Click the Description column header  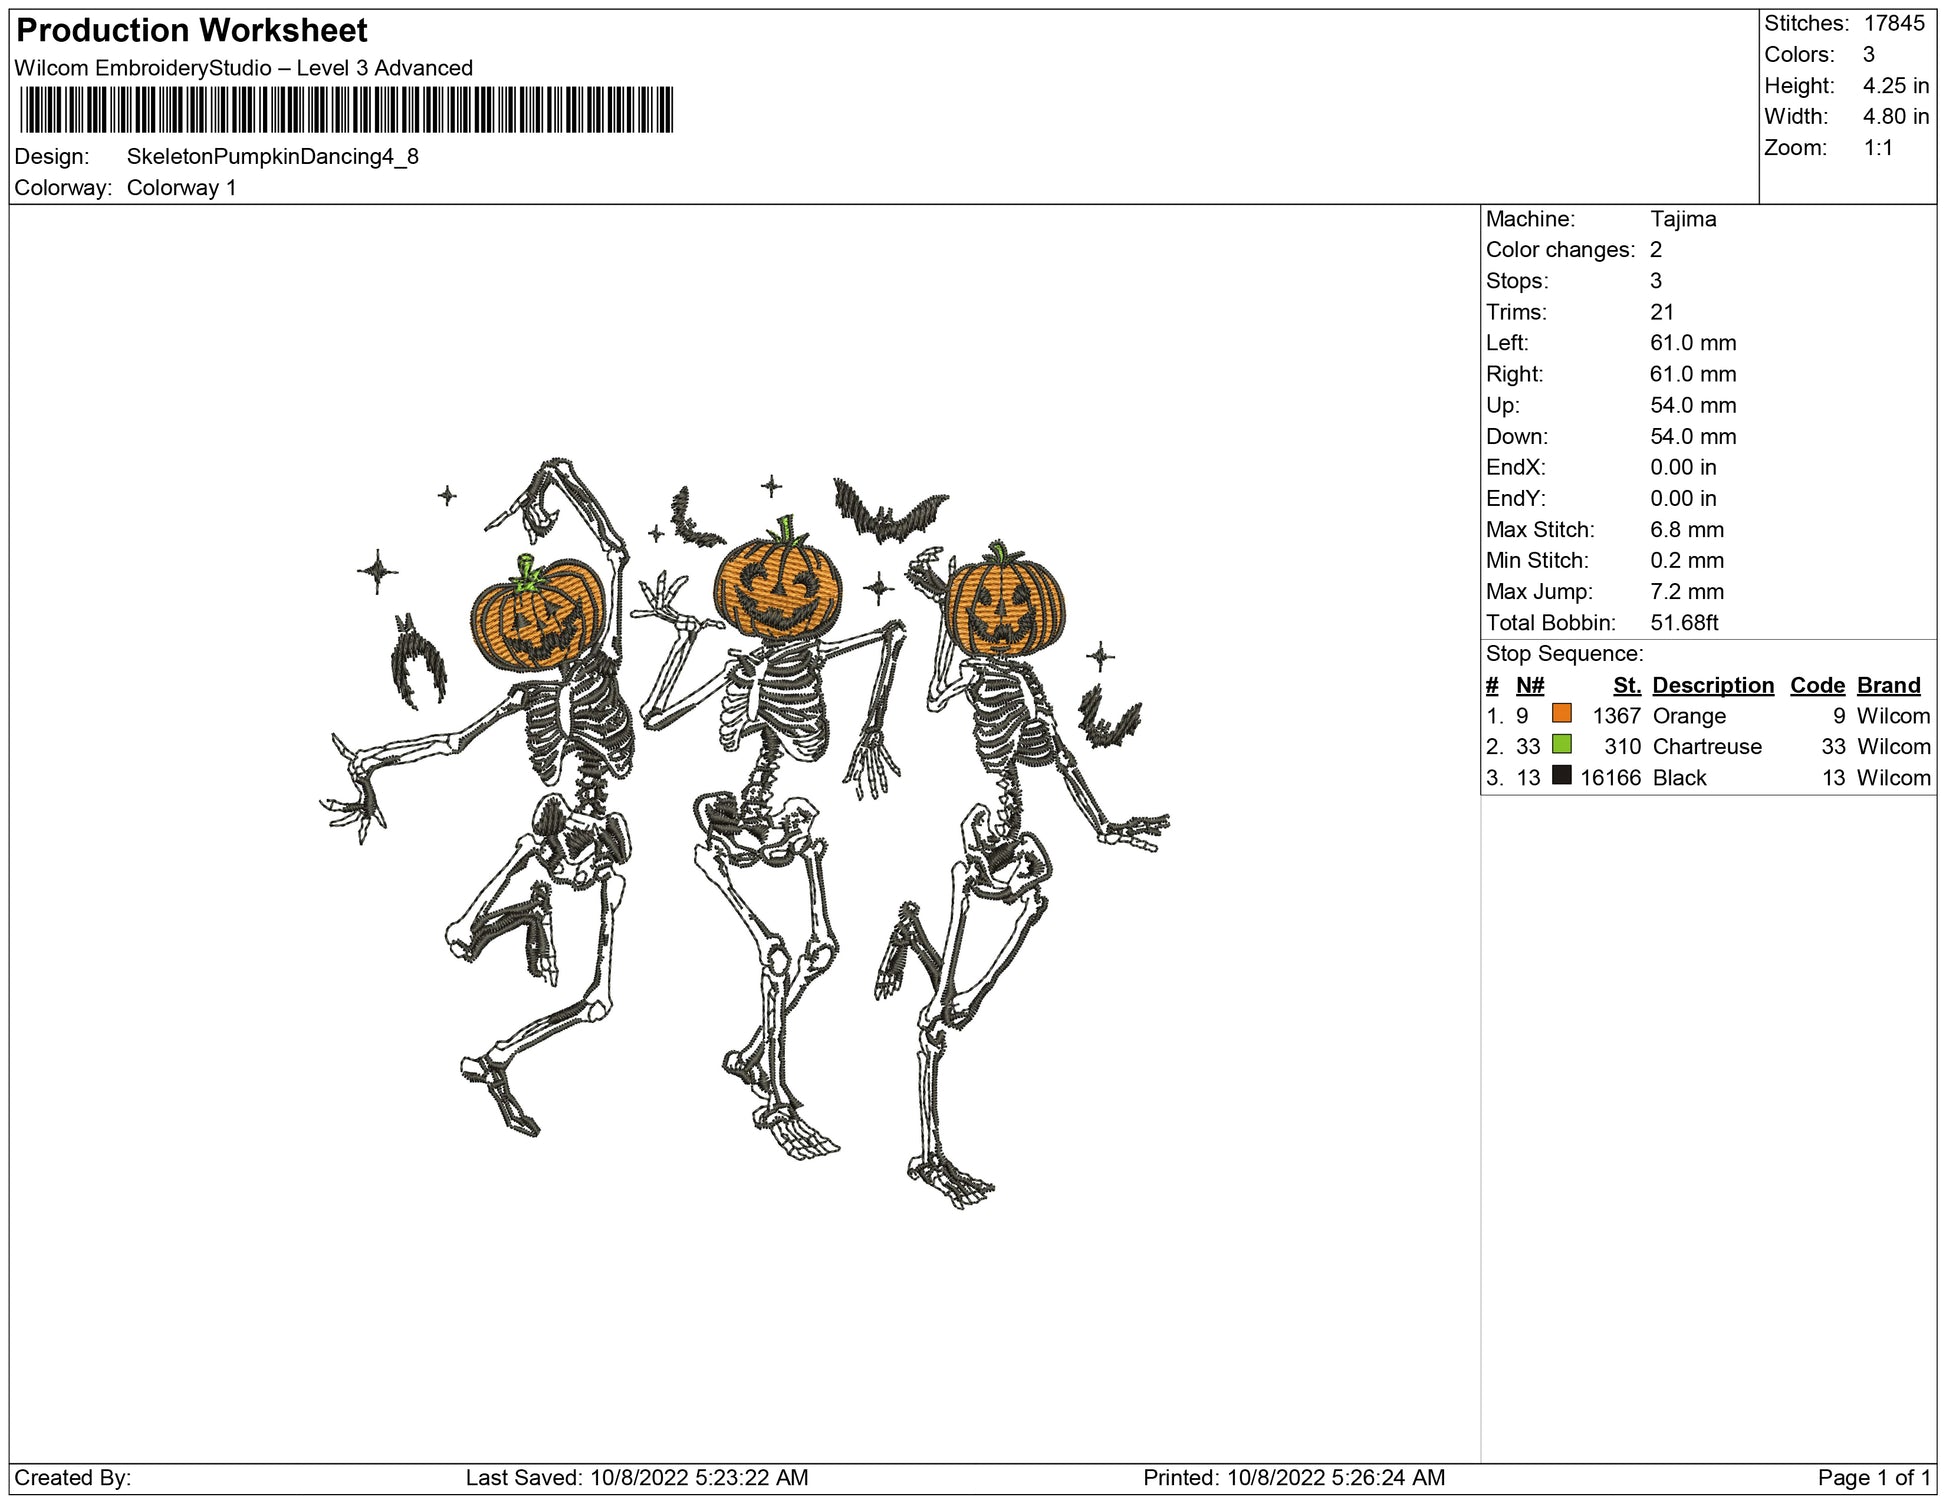pos(1712,685)
